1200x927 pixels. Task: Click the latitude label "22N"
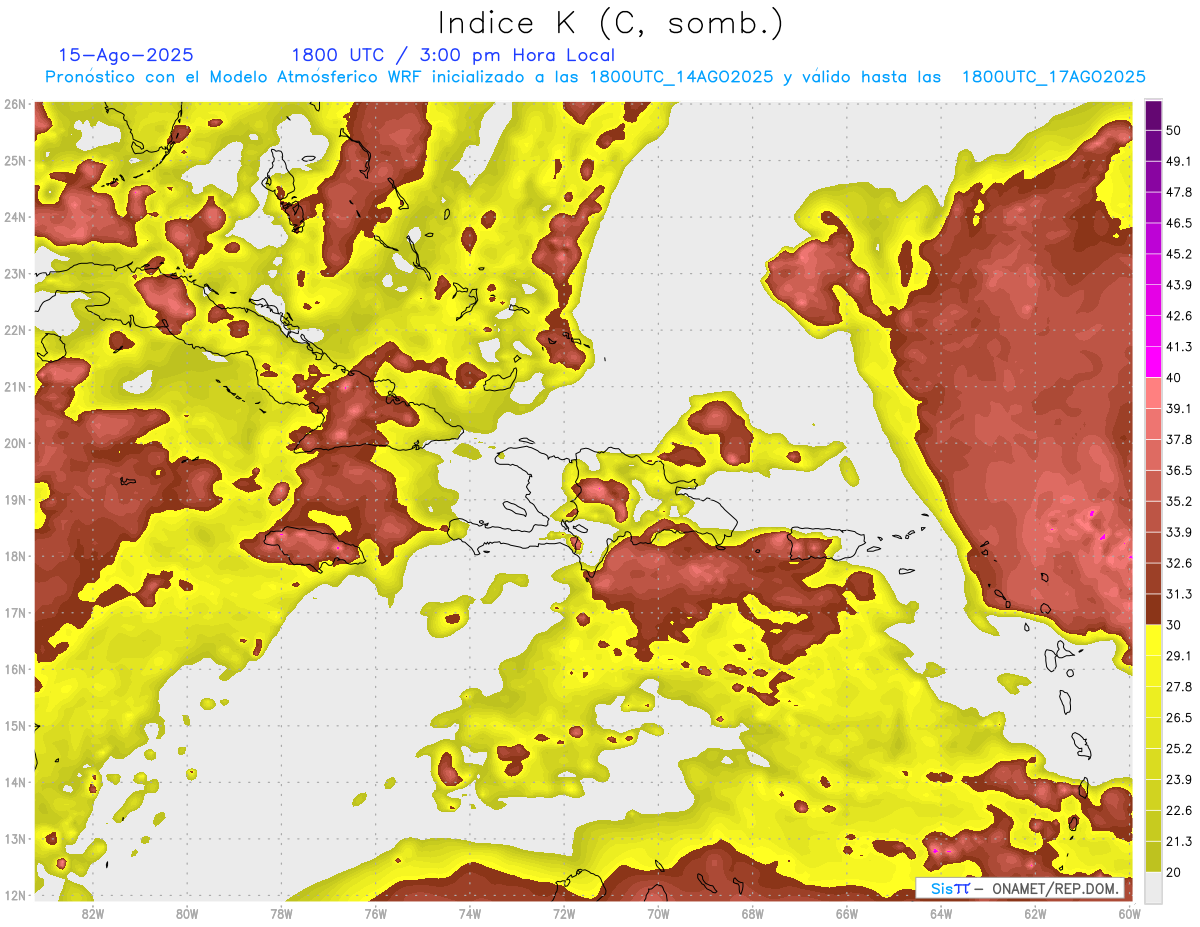coord(15,330)
